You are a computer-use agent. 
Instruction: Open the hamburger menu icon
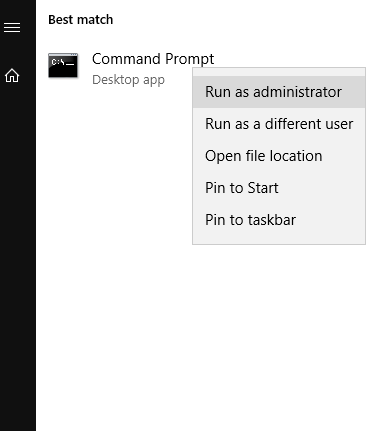12,27
